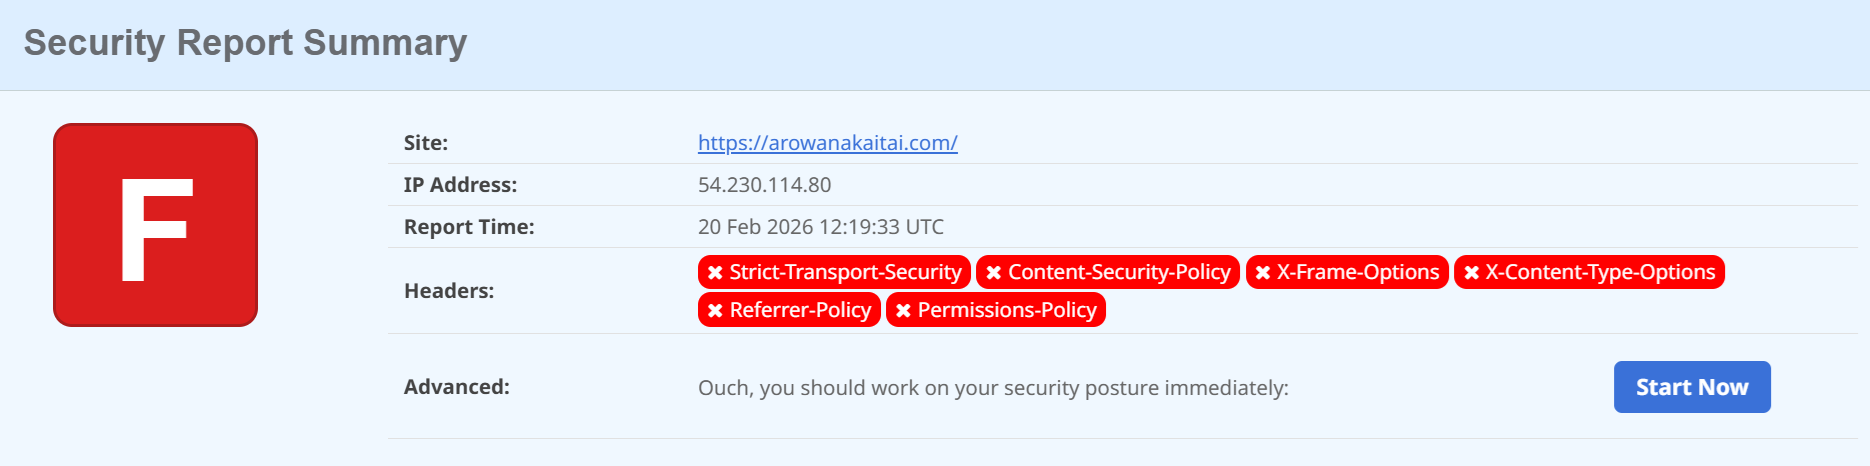Screen dimensions: 1870x466
Task: Click the X icon on the X-Content-Type-Options badge
Action: pyautogui.click(x=1472, y=273)
